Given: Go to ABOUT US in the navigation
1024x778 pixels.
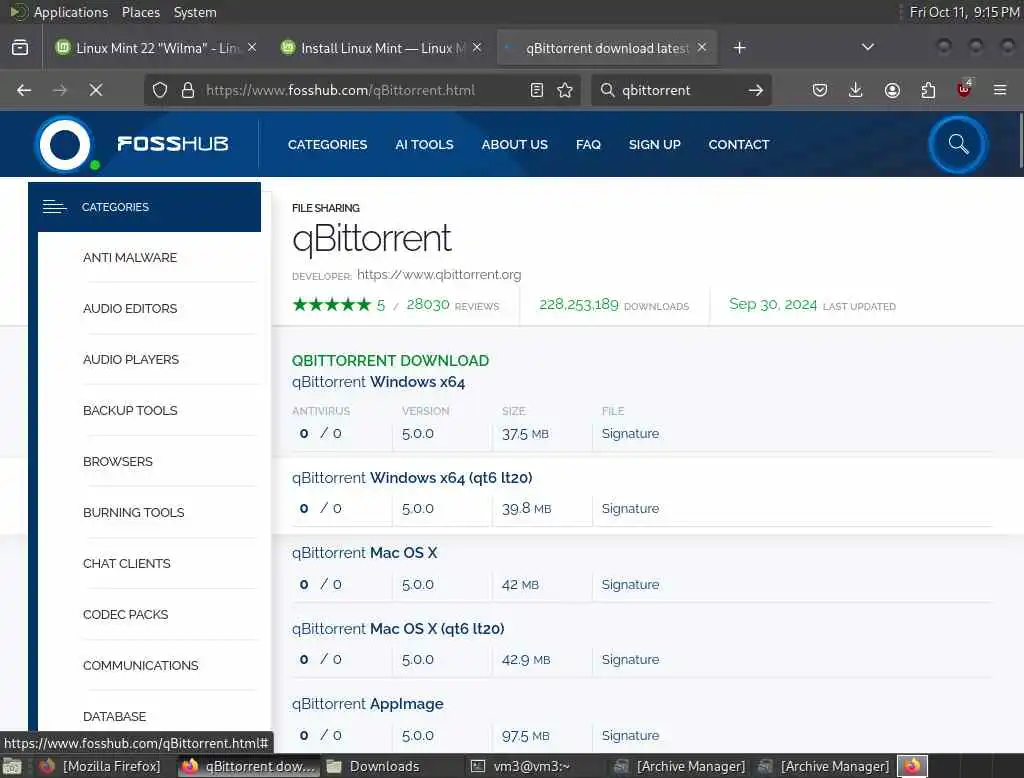Looking at the screenshot, I should pos(515,144).
